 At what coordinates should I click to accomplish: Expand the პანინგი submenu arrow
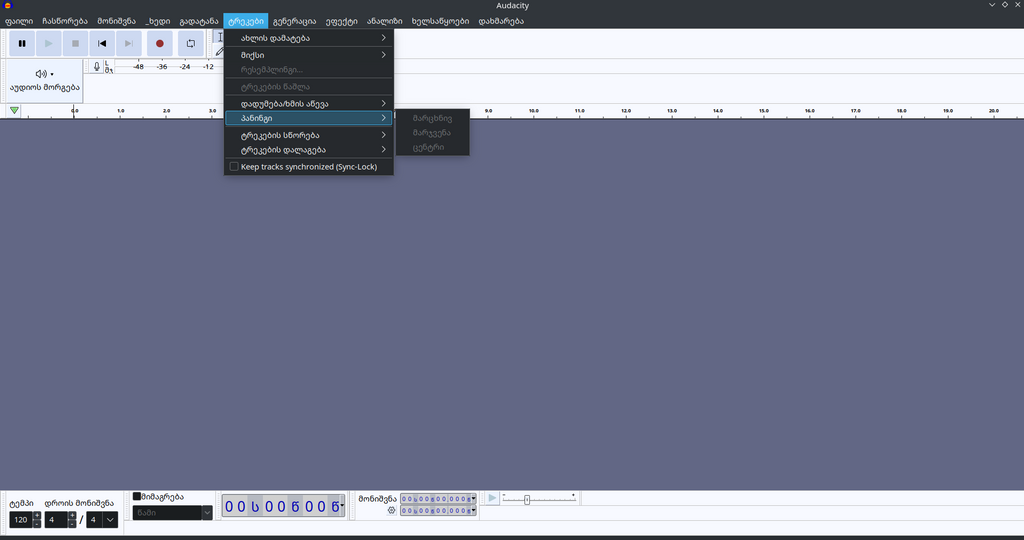tap(383, 118)
